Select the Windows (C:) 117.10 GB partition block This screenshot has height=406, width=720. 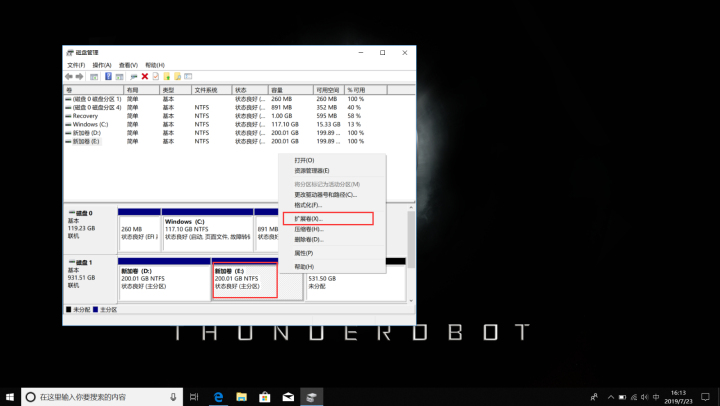point(208,230)
